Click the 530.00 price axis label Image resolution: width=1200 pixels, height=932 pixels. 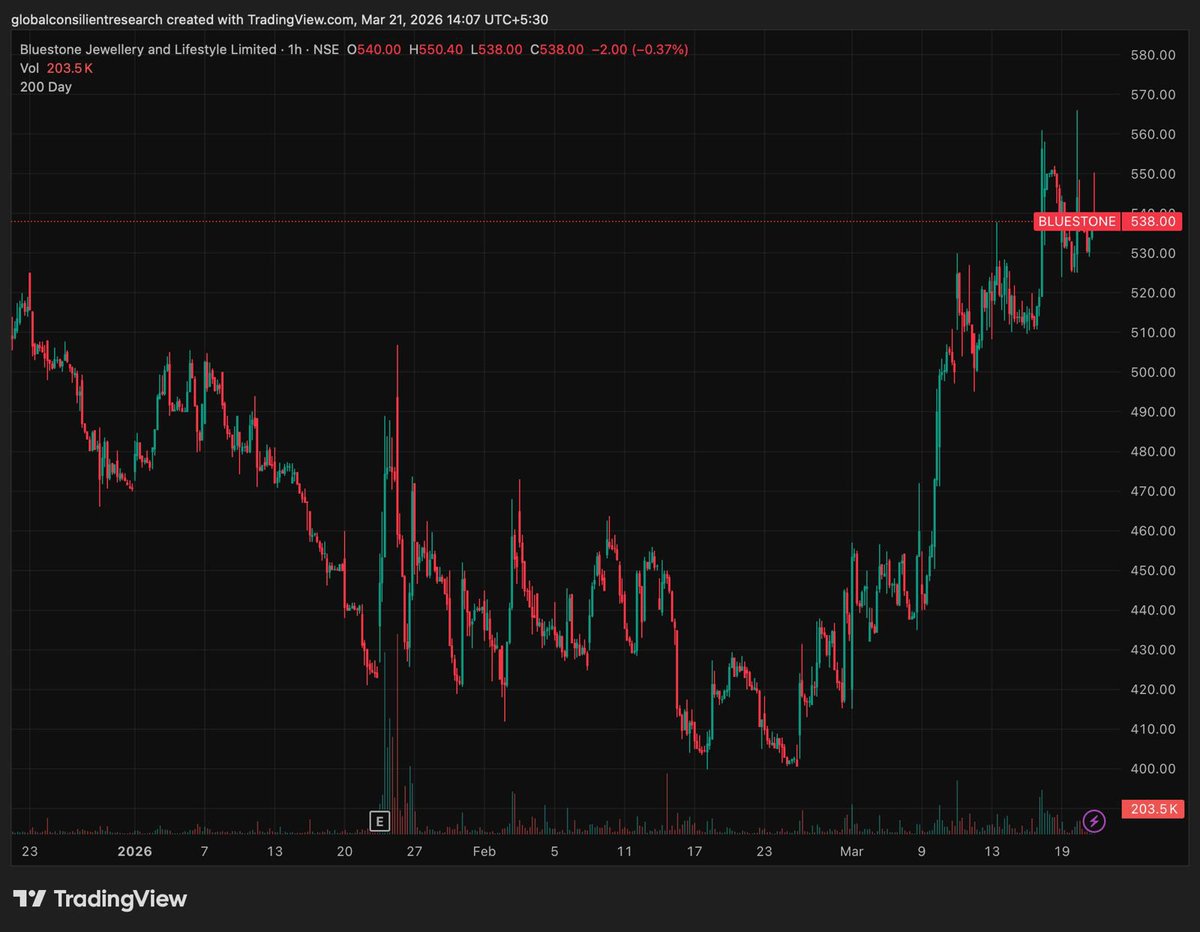coord(1152,253)
